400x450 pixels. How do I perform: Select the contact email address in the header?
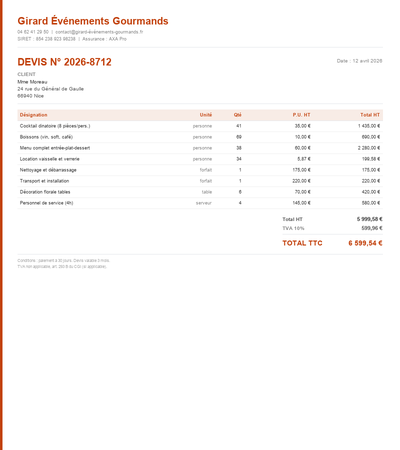click(x=99, y=32)
